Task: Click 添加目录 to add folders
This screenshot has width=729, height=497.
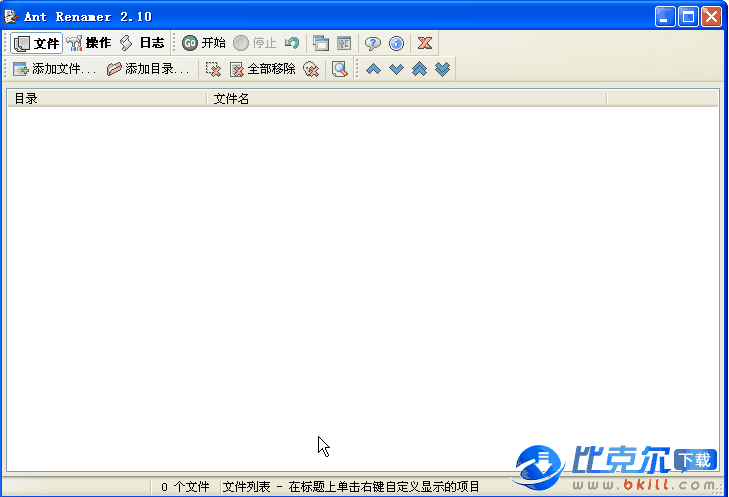Action: 148,69
